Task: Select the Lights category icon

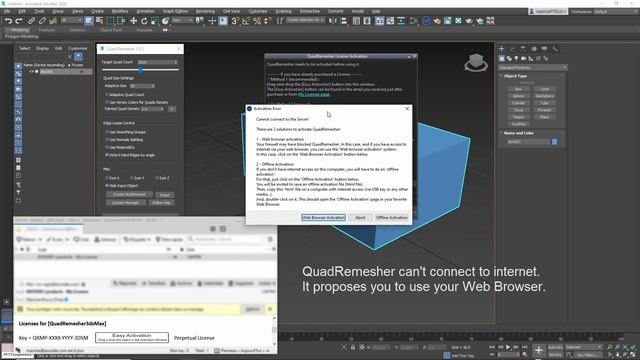Action: (x=516, y=58)
